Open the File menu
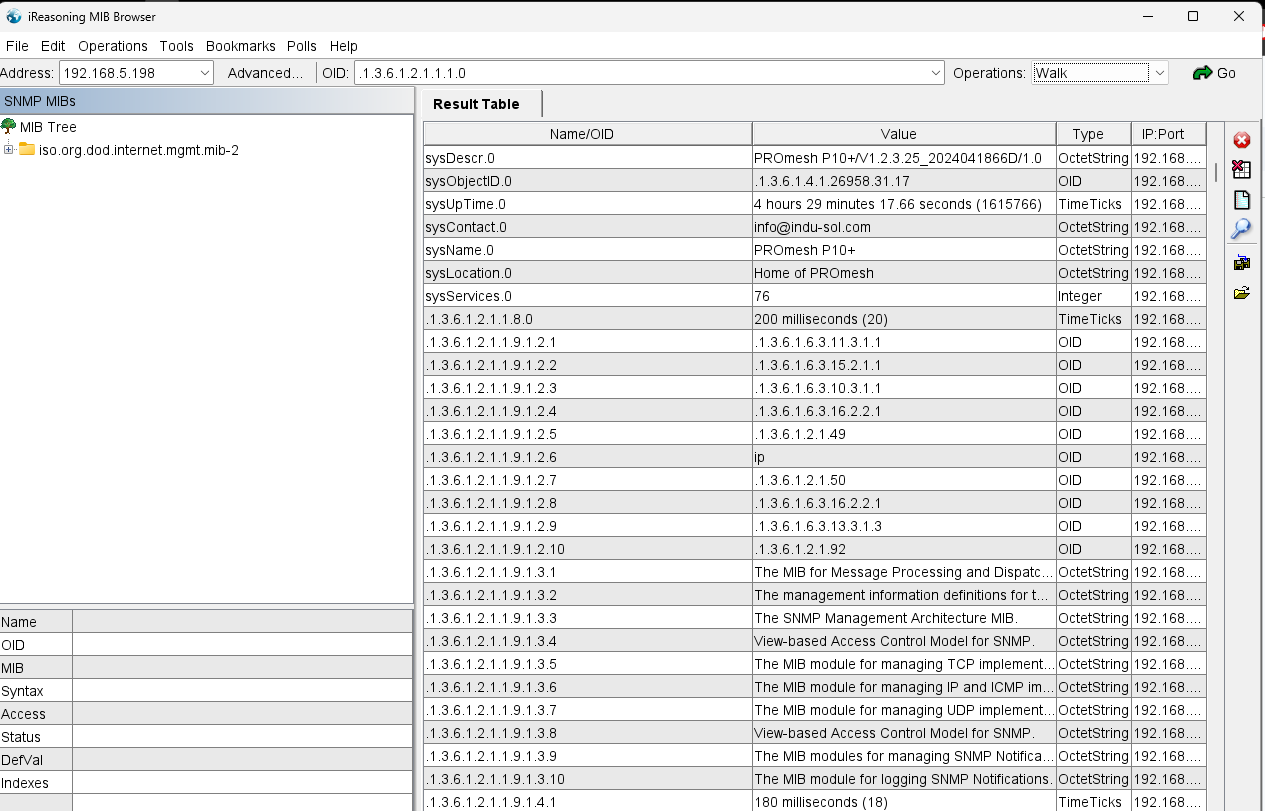The height and width of the screenshot is (811, 1265). coord(17,46)
